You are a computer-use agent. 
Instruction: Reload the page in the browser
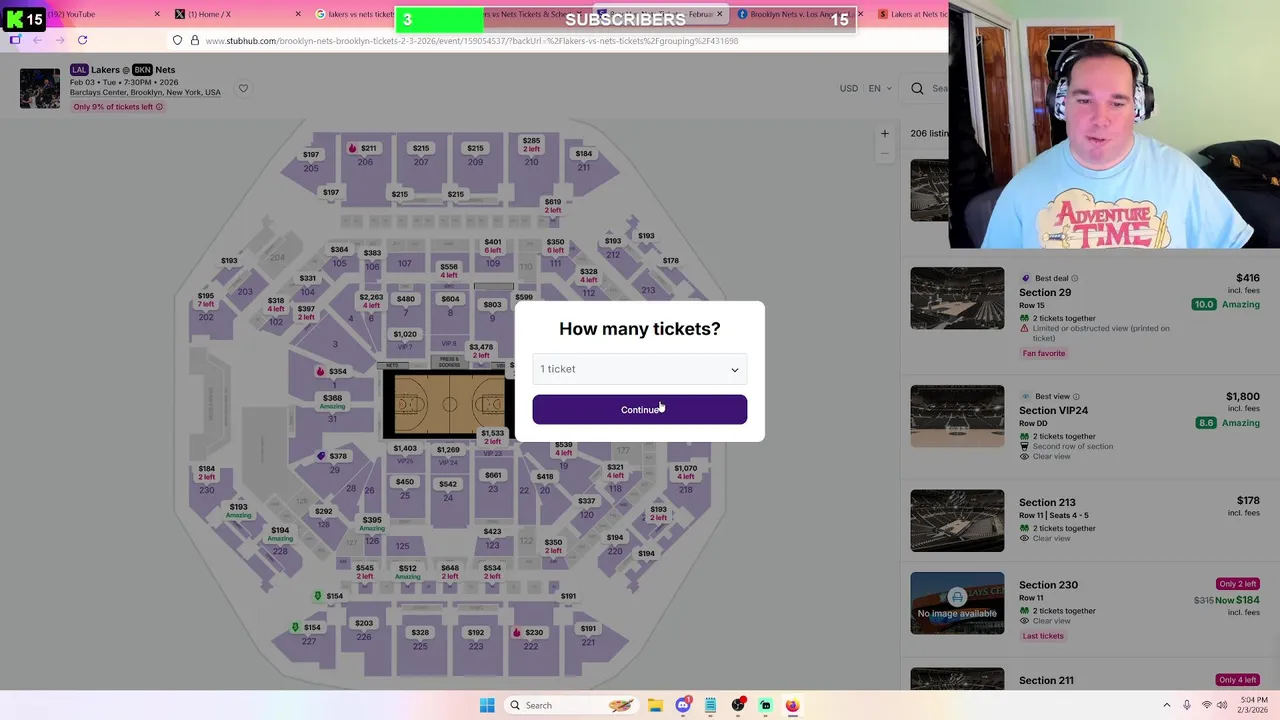82,40
